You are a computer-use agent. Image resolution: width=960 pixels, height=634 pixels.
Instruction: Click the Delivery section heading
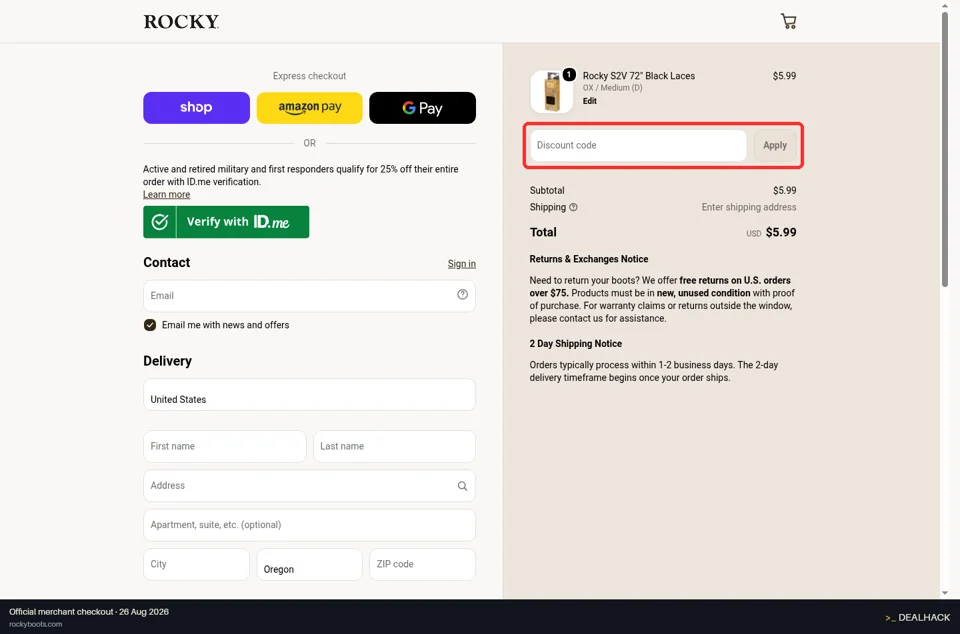click(x=167, y=361)
